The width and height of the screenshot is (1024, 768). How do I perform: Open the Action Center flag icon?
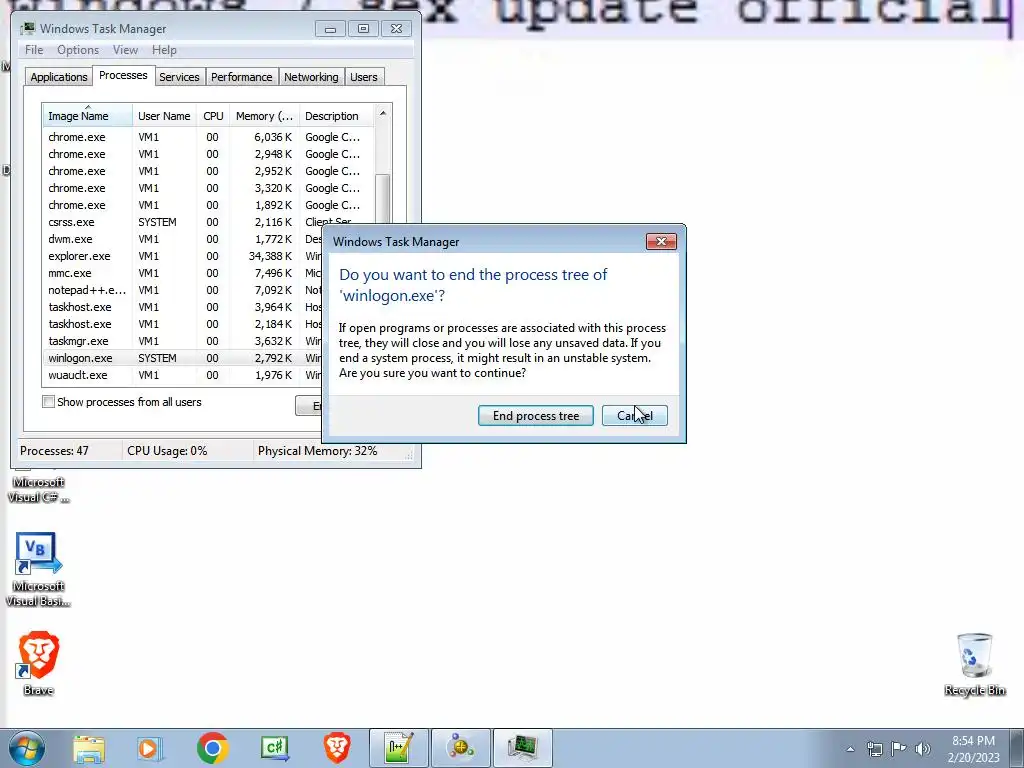[899, 749]
